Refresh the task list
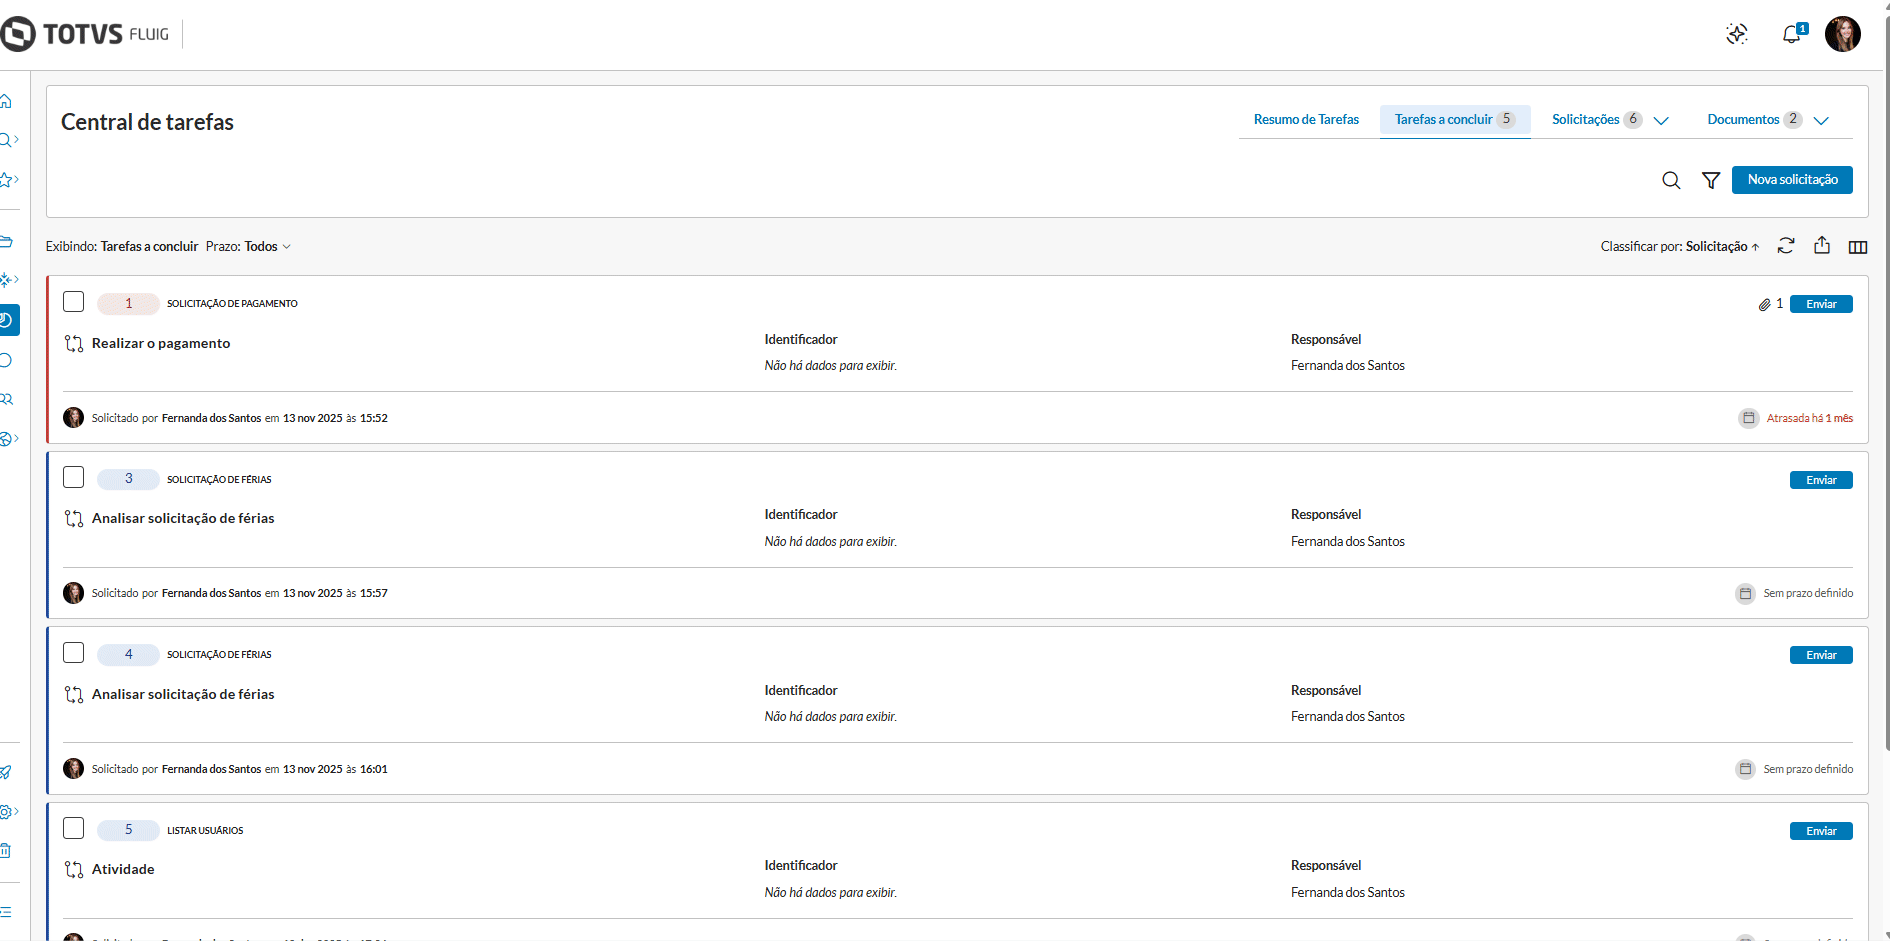The width and height of the screenshot is (1890, 941). click(1786, 246)
